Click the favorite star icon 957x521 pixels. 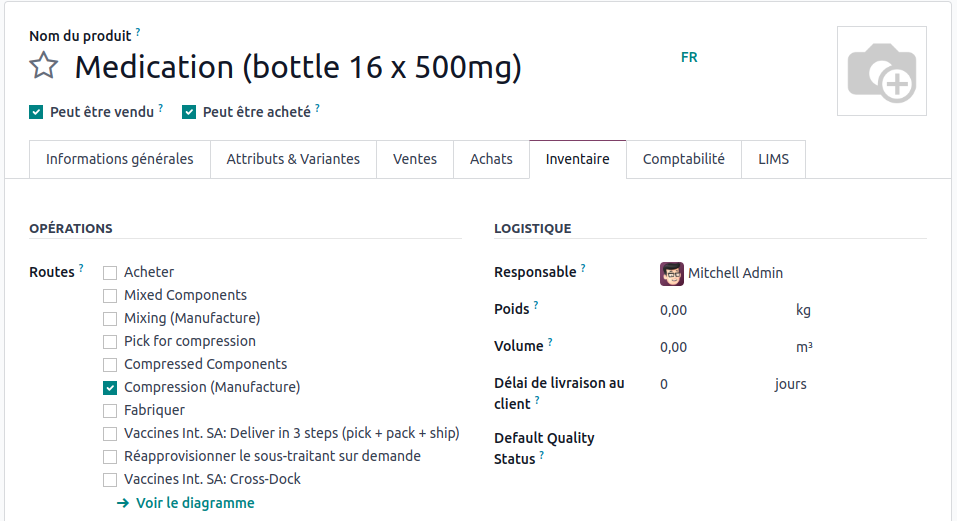pos(43,67)
